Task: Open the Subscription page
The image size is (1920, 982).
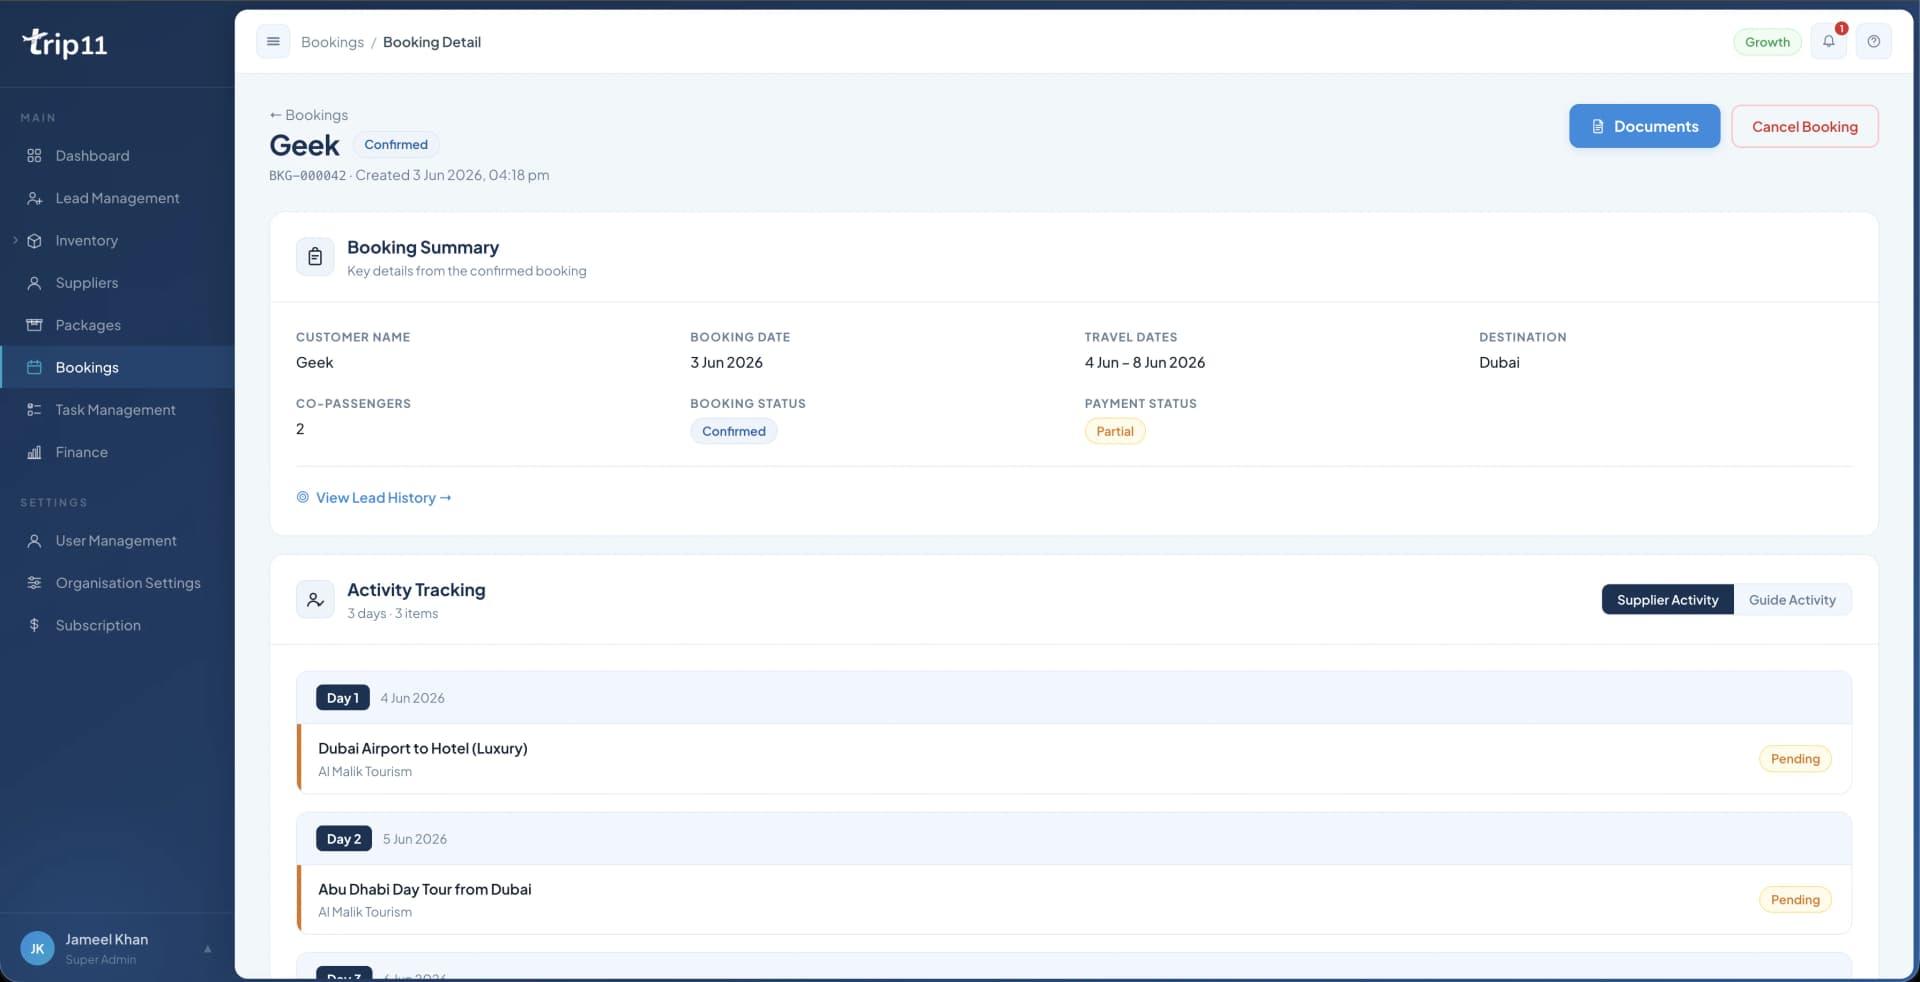Action: coord(117,625)
